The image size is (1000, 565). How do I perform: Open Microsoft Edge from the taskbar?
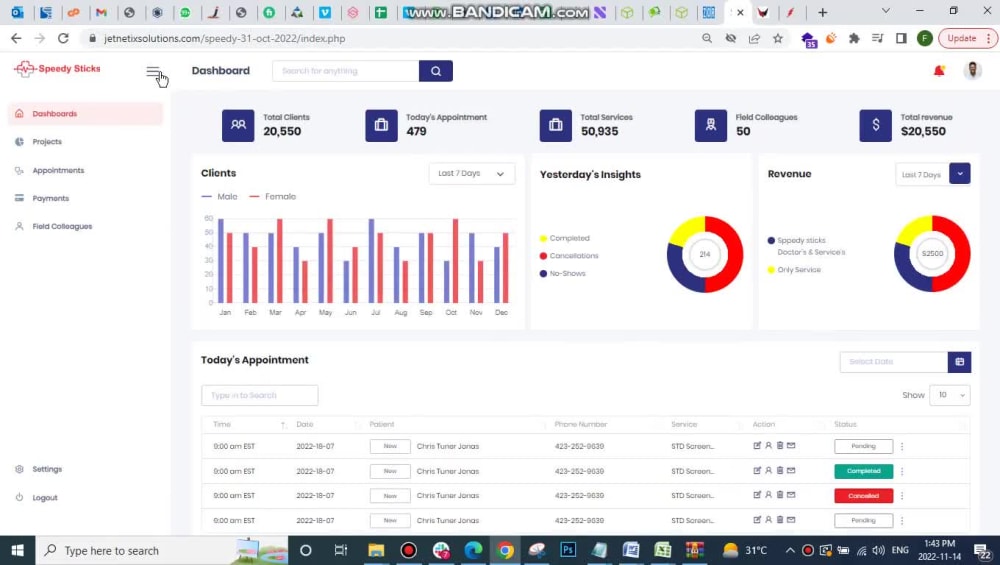473,550
